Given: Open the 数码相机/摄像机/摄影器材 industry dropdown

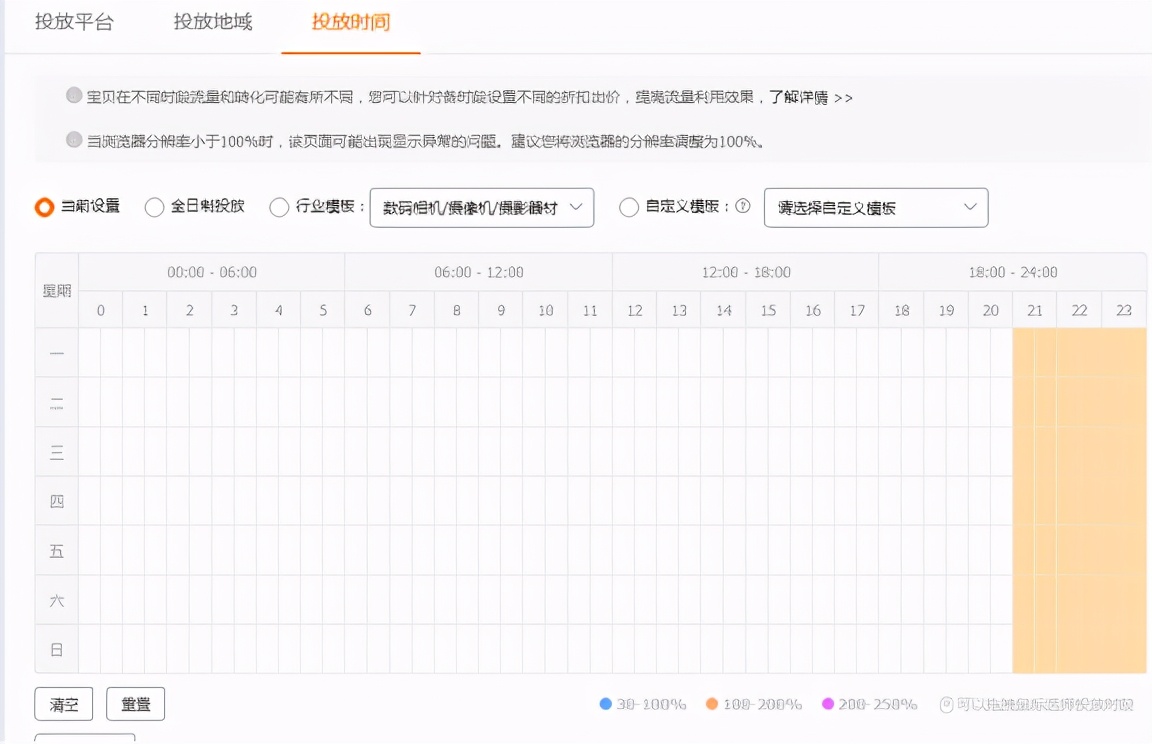Looking at the screenshot, I should pos(482,208).
